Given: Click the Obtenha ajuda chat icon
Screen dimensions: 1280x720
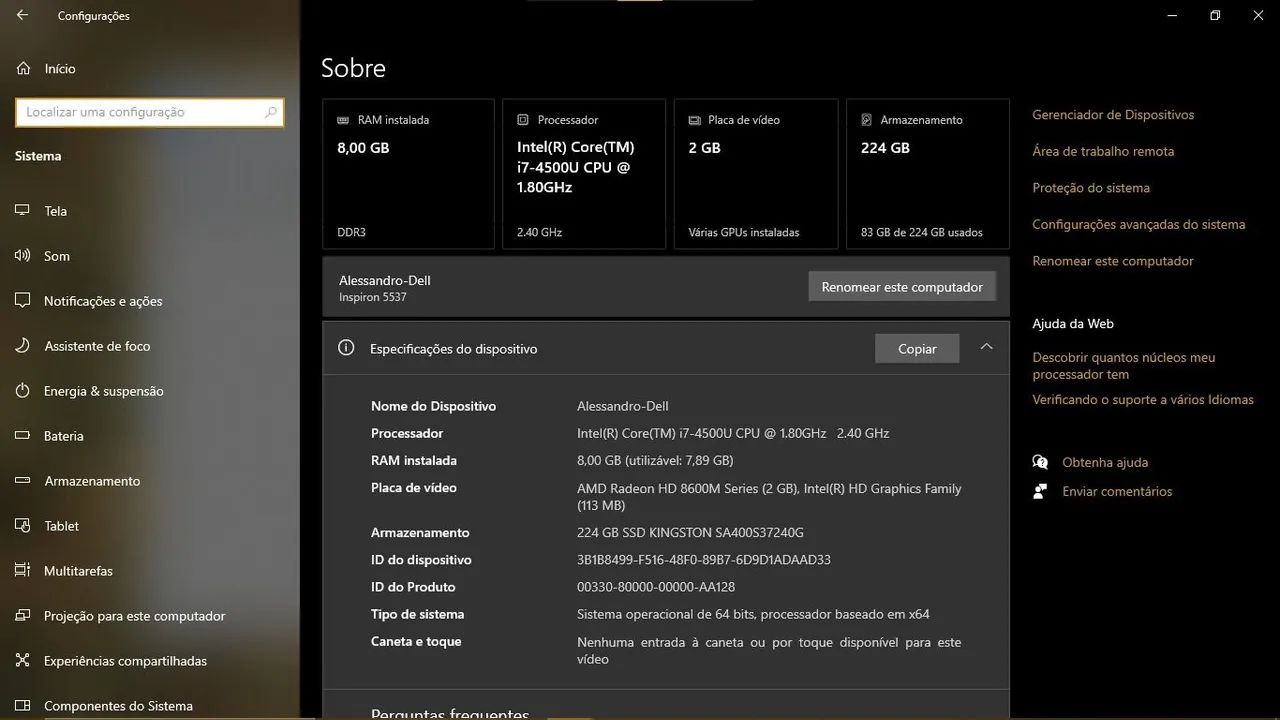Looking at the screenshot, I should pos(1041,462).
